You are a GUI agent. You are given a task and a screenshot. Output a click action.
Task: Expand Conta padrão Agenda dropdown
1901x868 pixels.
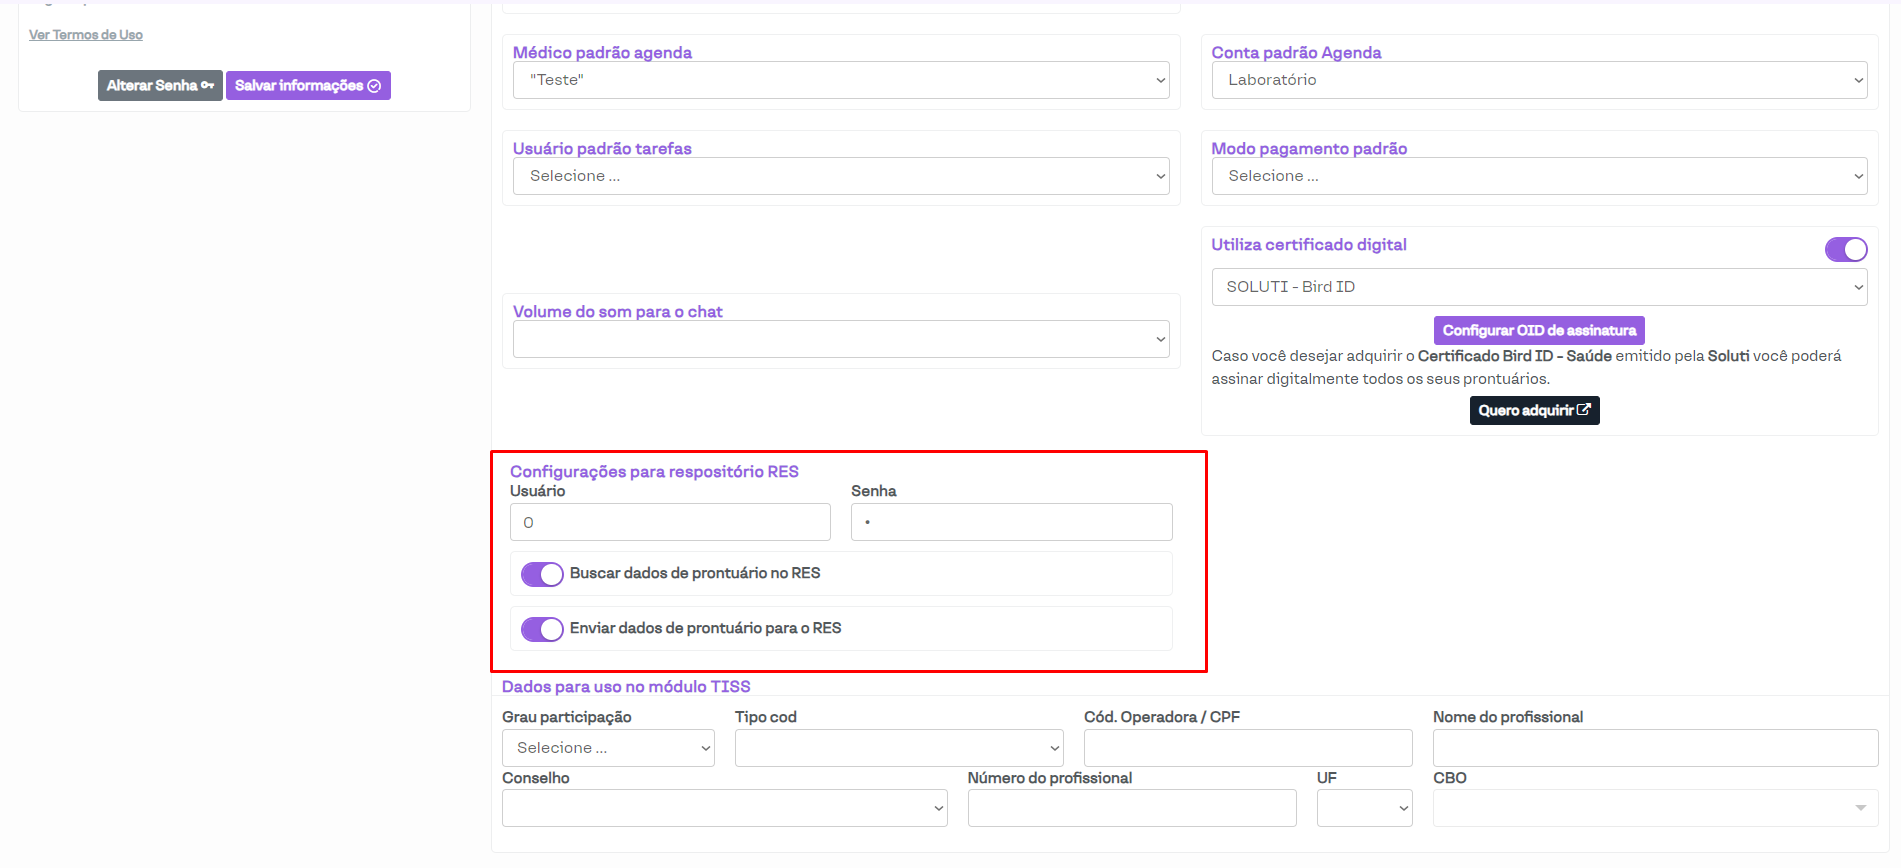(1538, 80)
